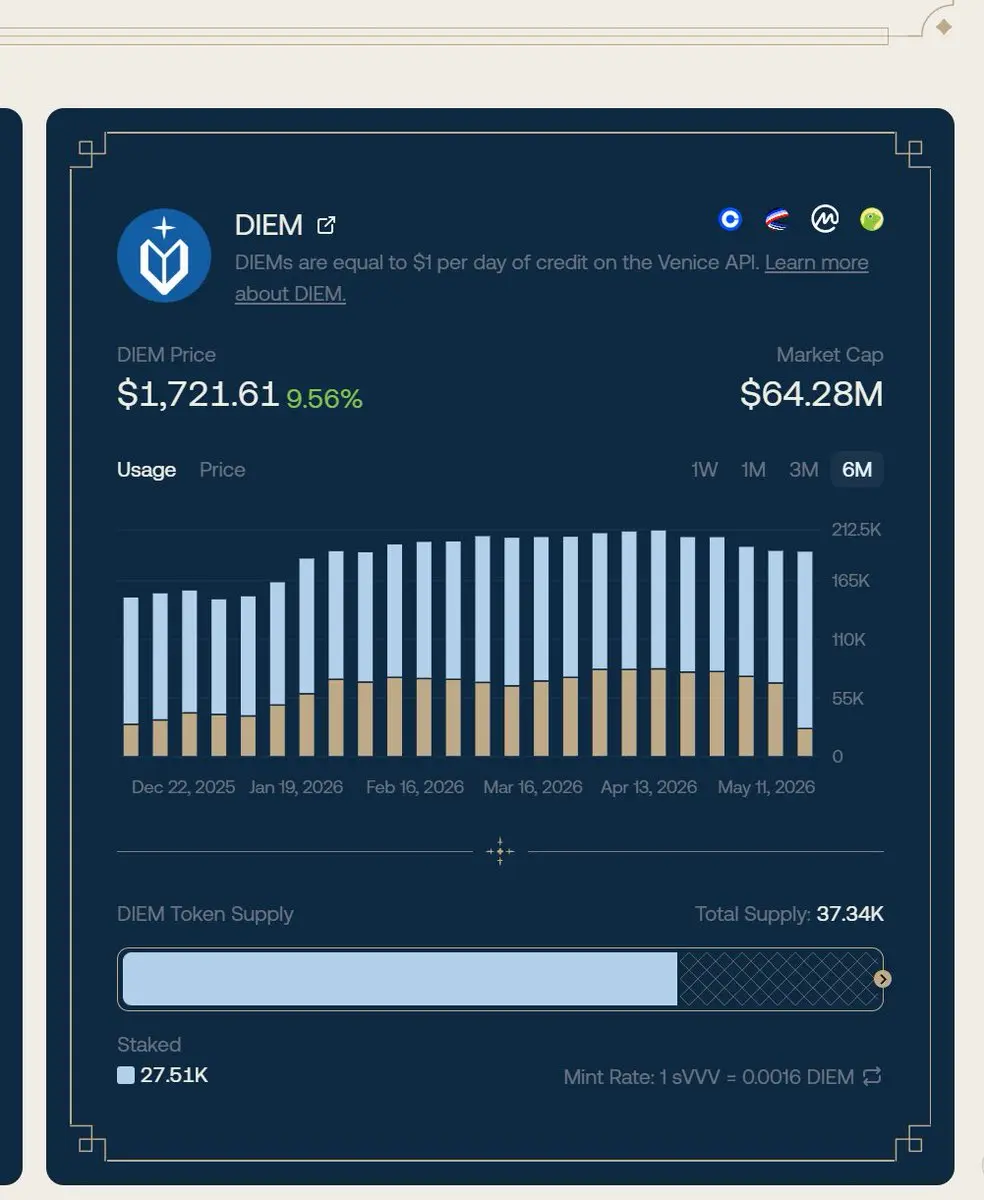
Task: Open the external link icon next to DIEM
Action: point(326,225)
